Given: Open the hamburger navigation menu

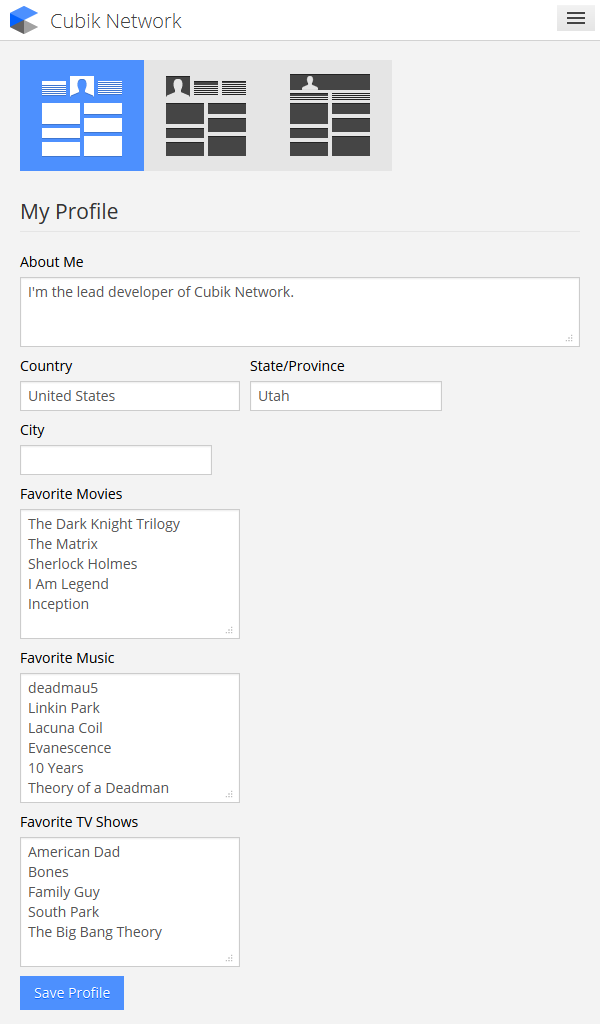Looking at the screenshot, I should pyautogui.click(x=575, y=18).
